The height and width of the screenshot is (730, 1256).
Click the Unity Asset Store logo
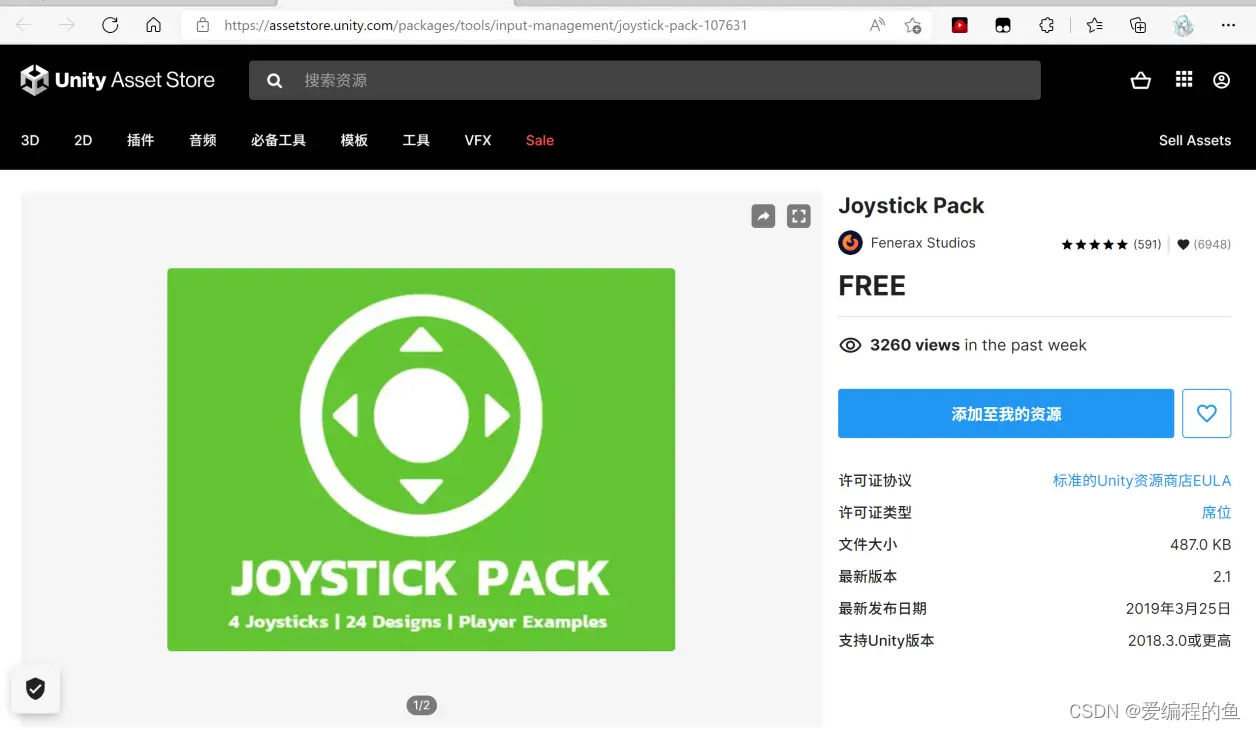click(117, 80)
